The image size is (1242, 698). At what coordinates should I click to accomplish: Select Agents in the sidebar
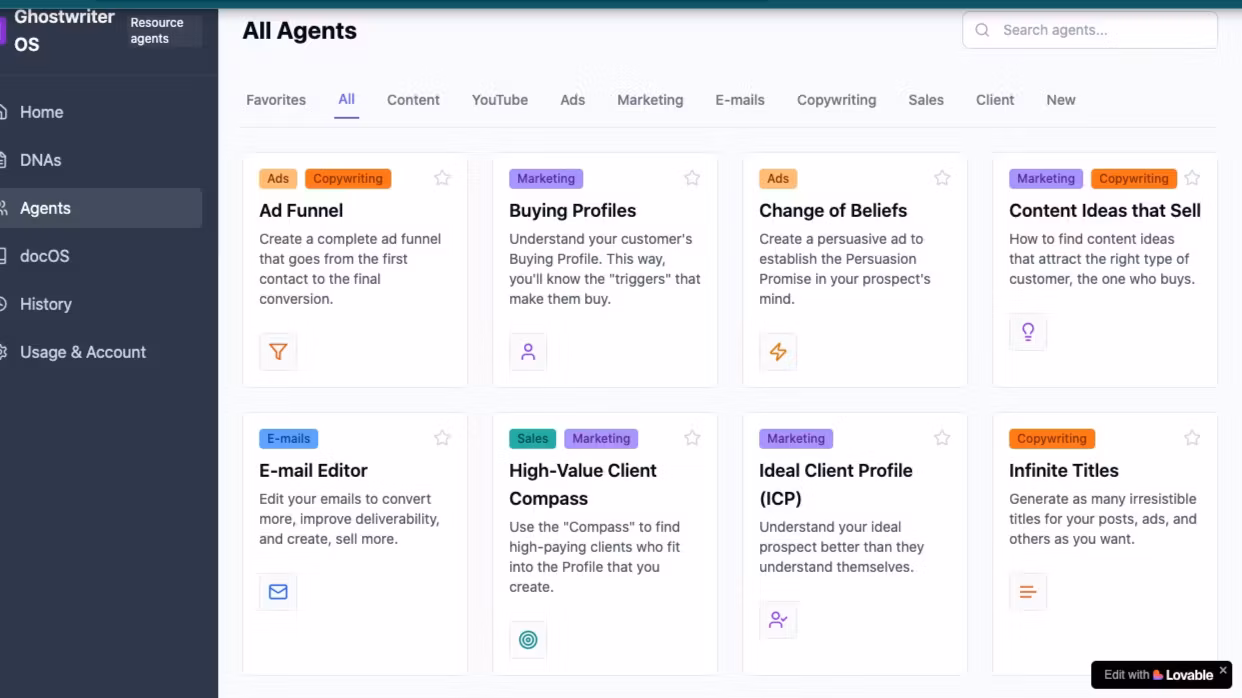(100, 208)
